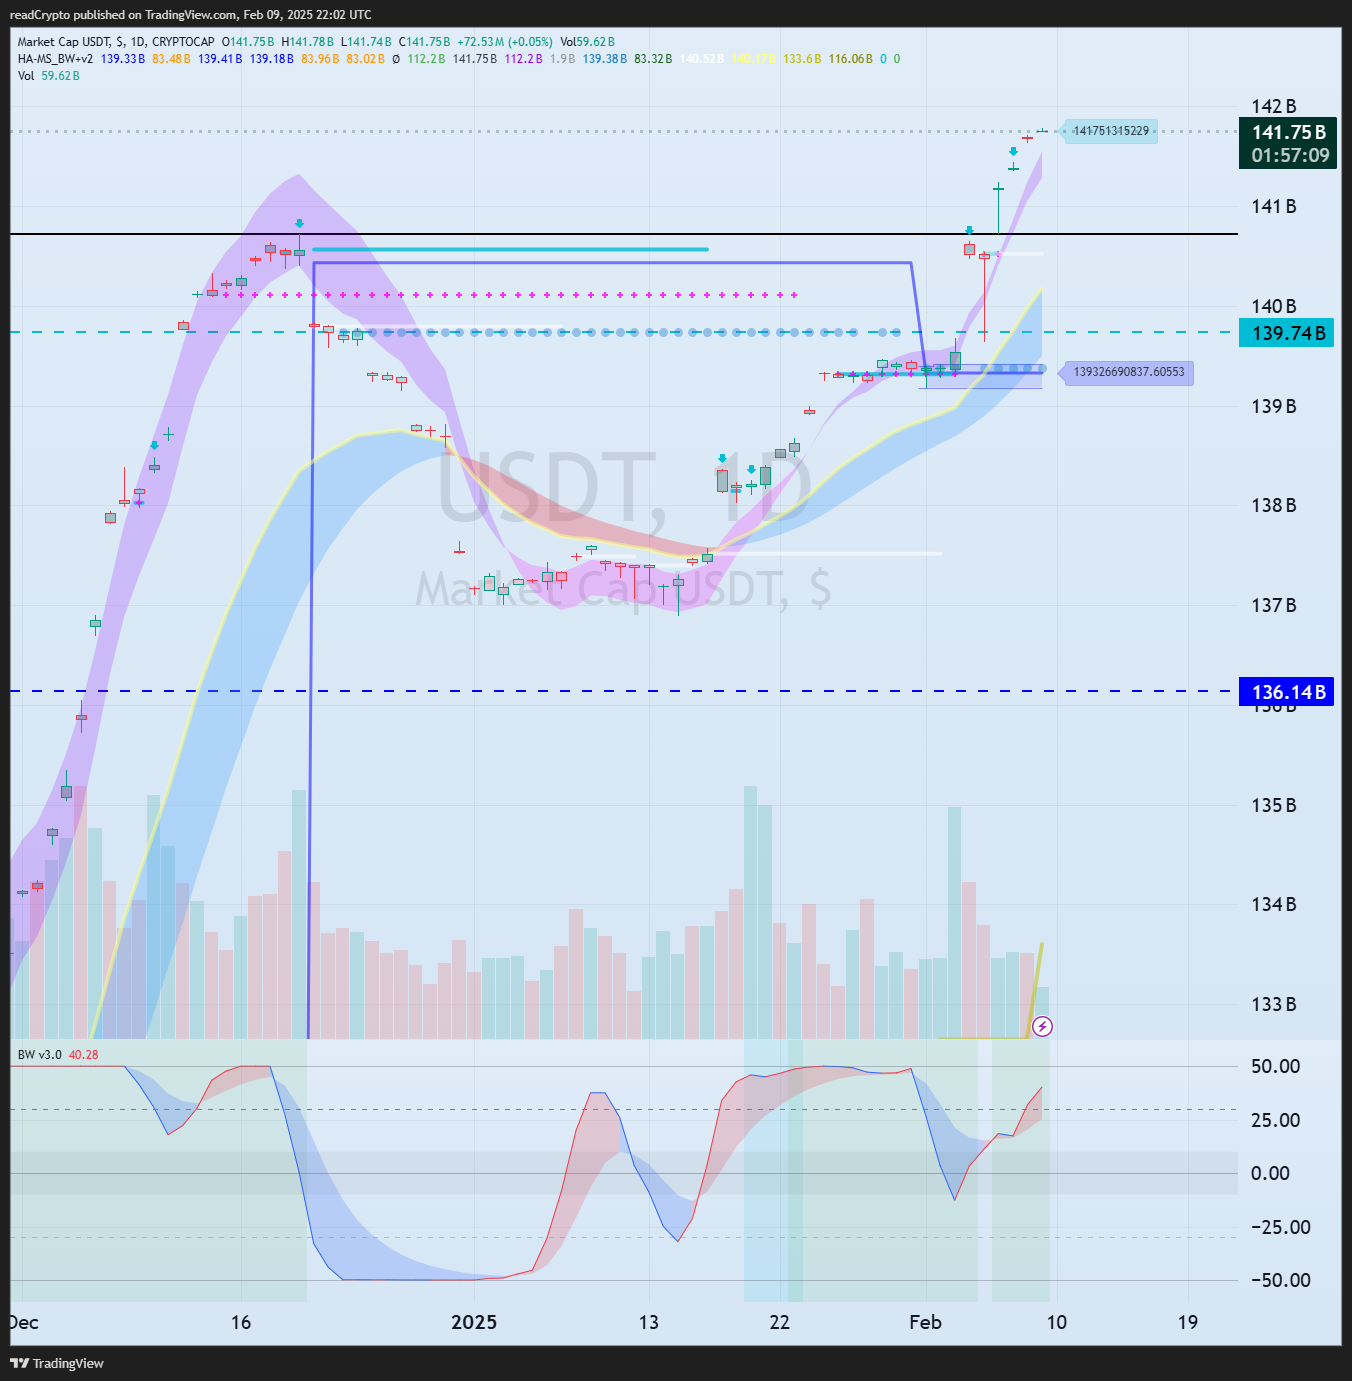Click the BW v3.0 value 40.28
The width and height of the screenshot is (1352, 1381).
click(x=83, y=1055)
